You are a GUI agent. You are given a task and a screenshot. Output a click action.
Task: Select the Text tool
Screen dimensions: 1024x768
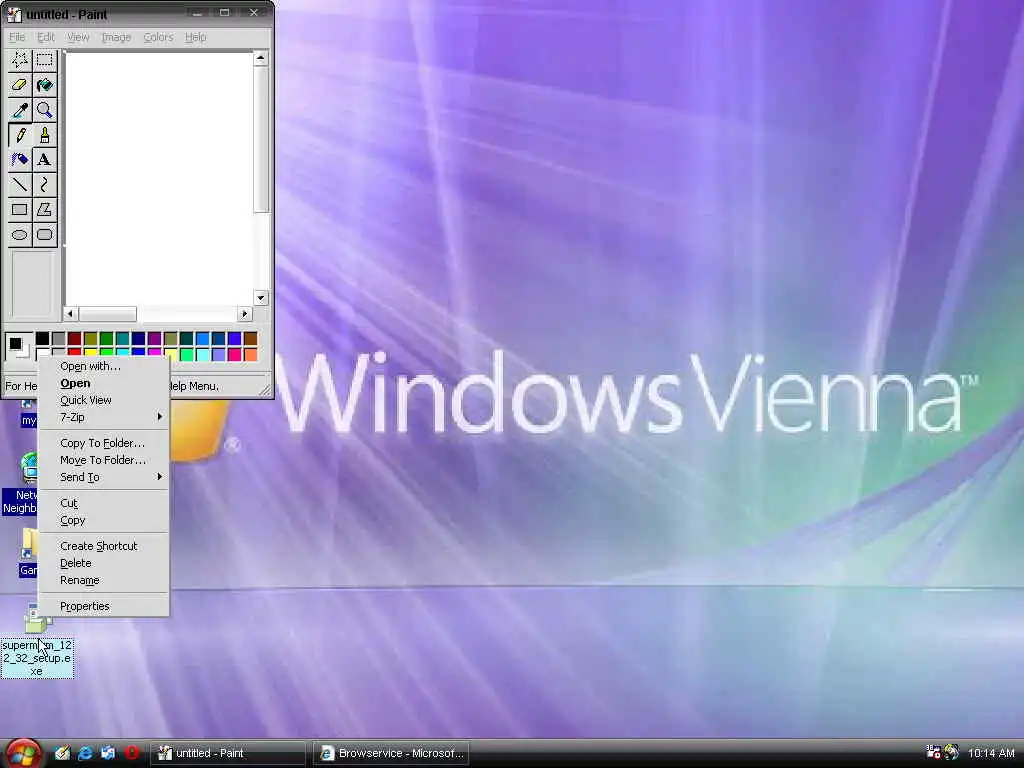(x=44, y=160)
